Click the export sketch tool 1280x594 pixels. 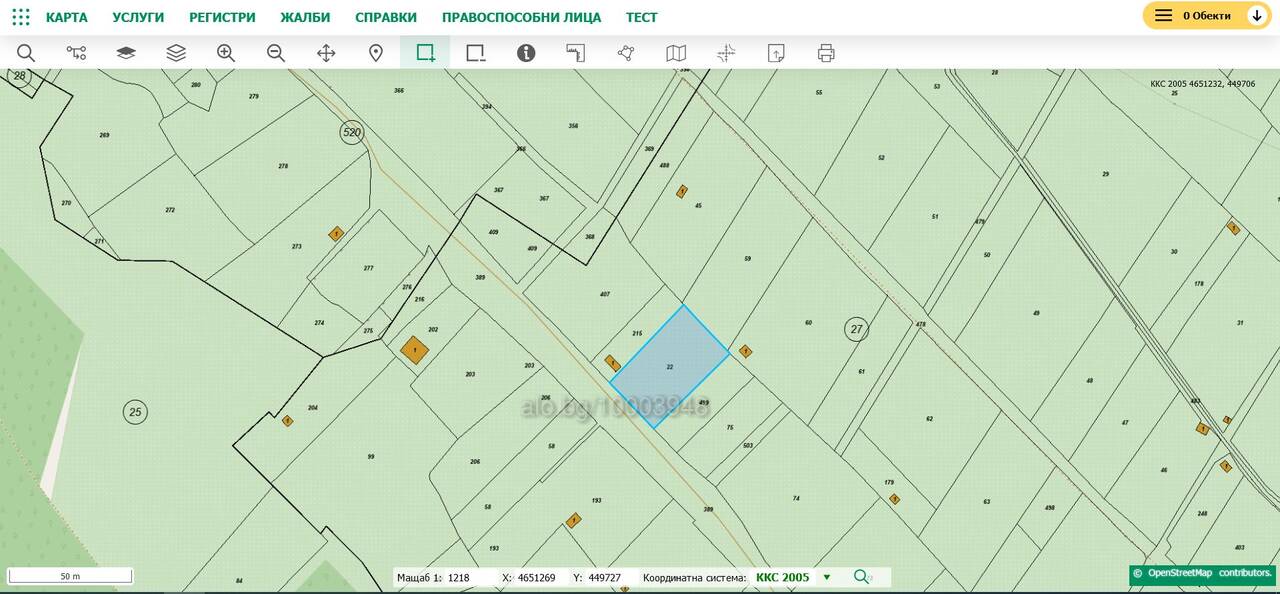(776, 53)
